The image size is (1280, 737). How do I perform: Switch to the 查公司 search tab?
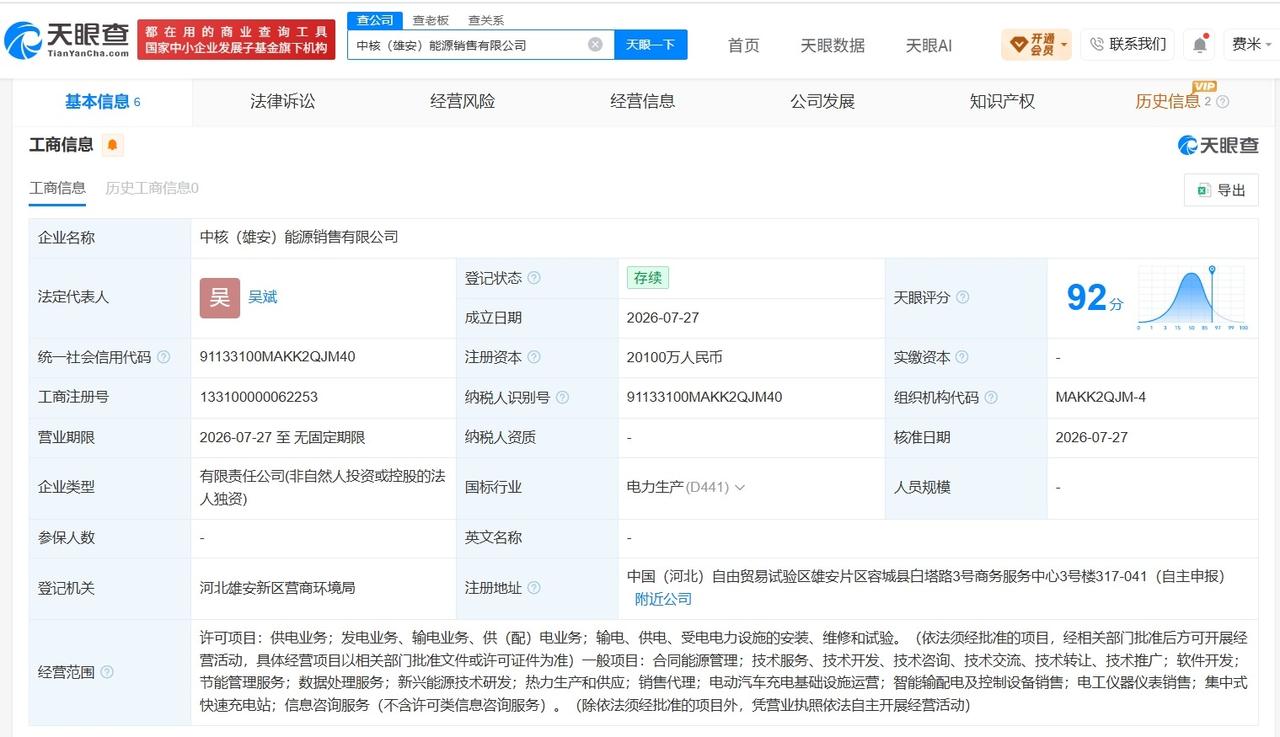(x=375, y=20)
